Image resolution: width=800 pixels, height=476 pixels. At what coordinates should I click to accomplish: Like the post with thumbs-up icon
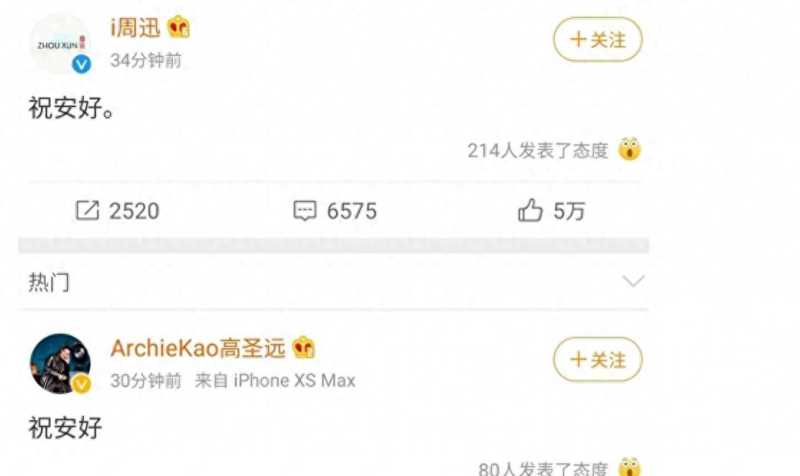pos(530,210)
